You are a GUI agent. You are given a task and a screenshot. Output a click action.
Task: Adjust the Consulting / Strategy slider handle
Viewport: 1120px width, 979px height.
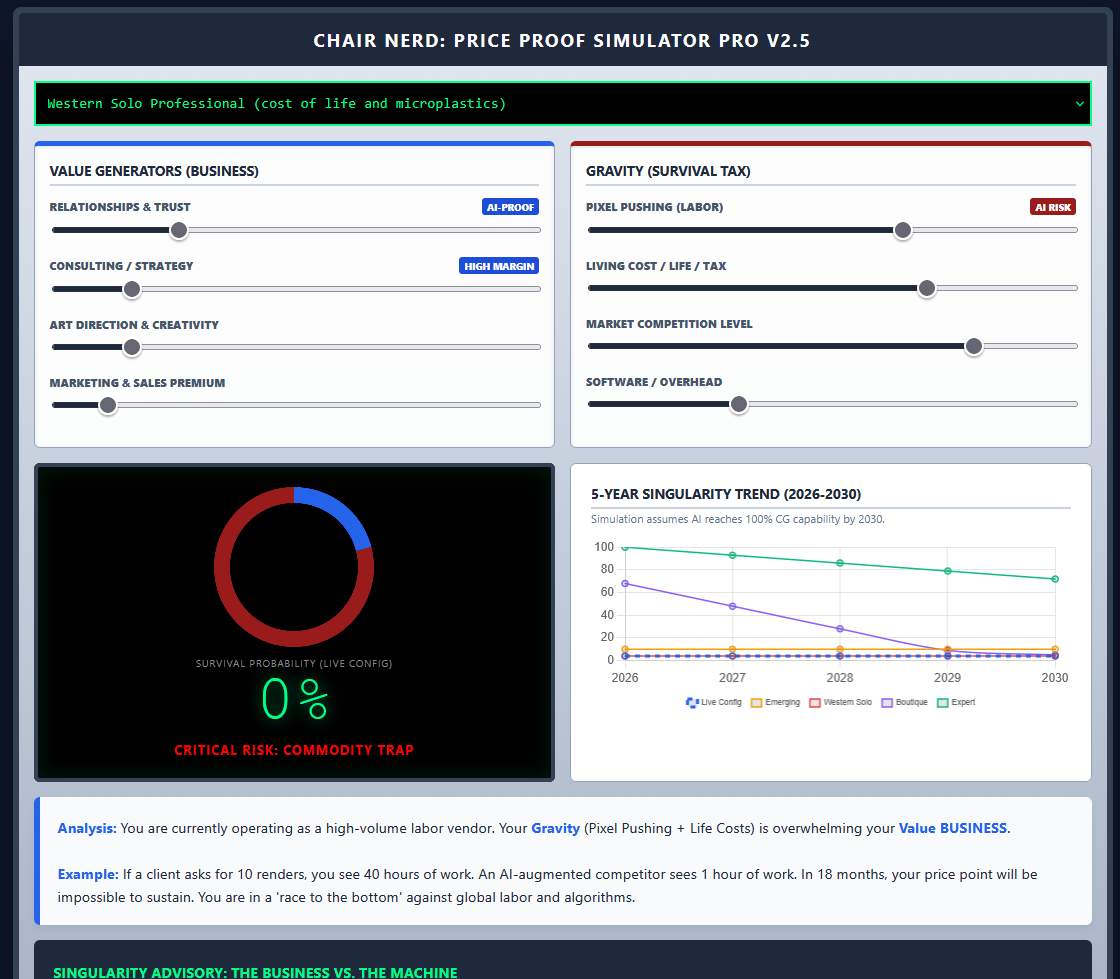[131, 289]
